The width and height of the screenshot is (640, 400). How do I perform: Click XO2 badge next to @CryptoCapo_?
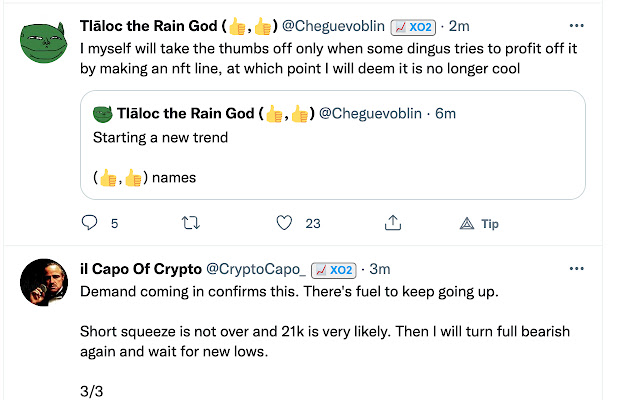coord(334,269)
